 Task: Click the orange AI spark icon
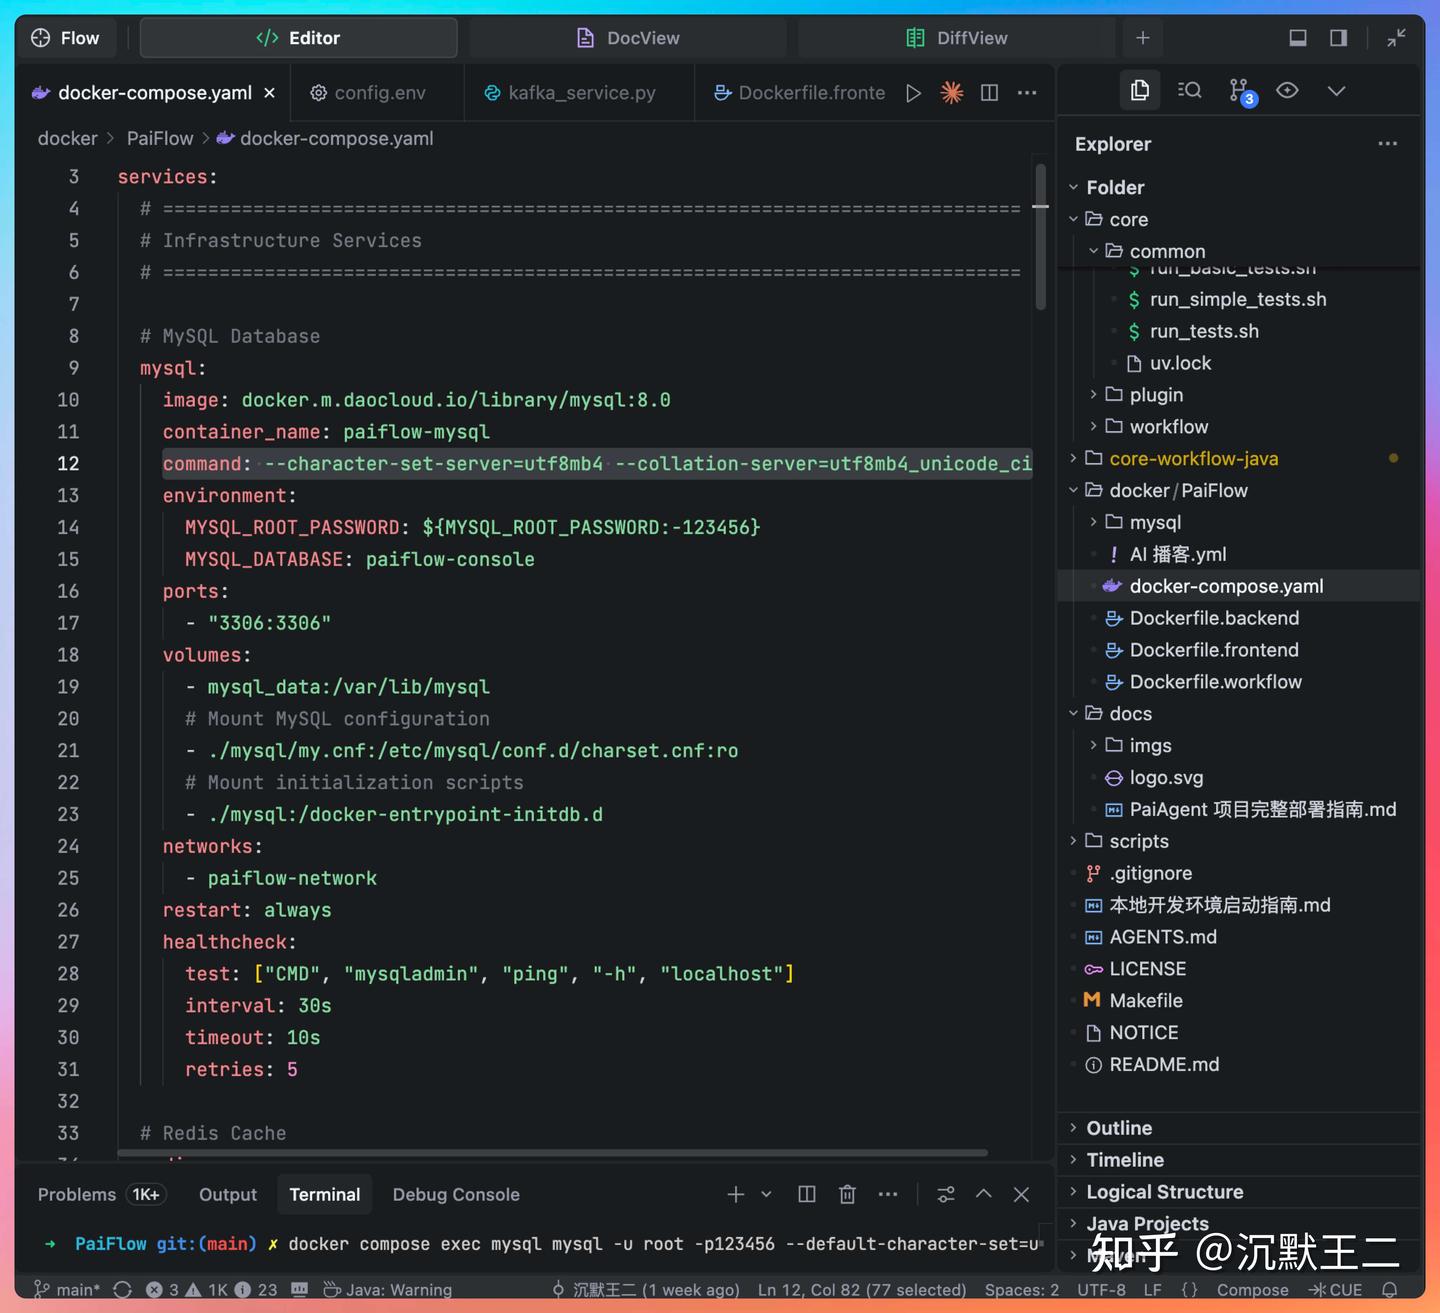point(951,93)
